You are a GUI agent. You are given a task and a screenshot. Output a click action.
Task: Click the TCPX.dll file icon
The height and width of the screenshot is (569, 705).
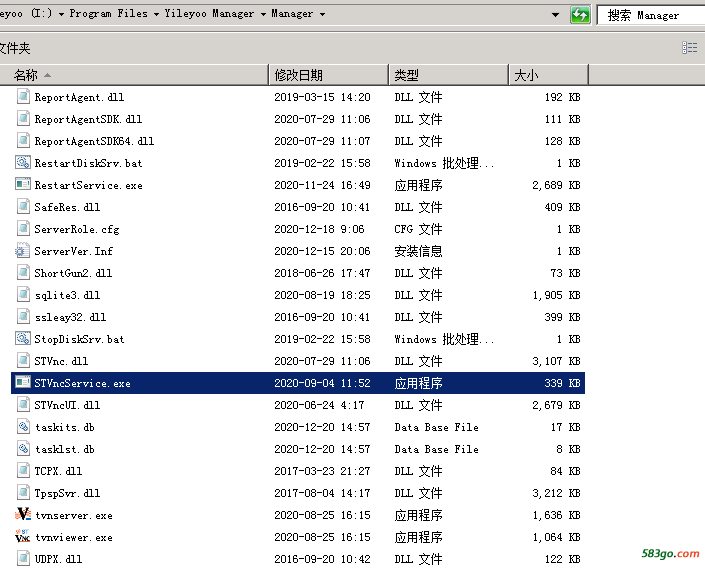click(x=23, y=471)
